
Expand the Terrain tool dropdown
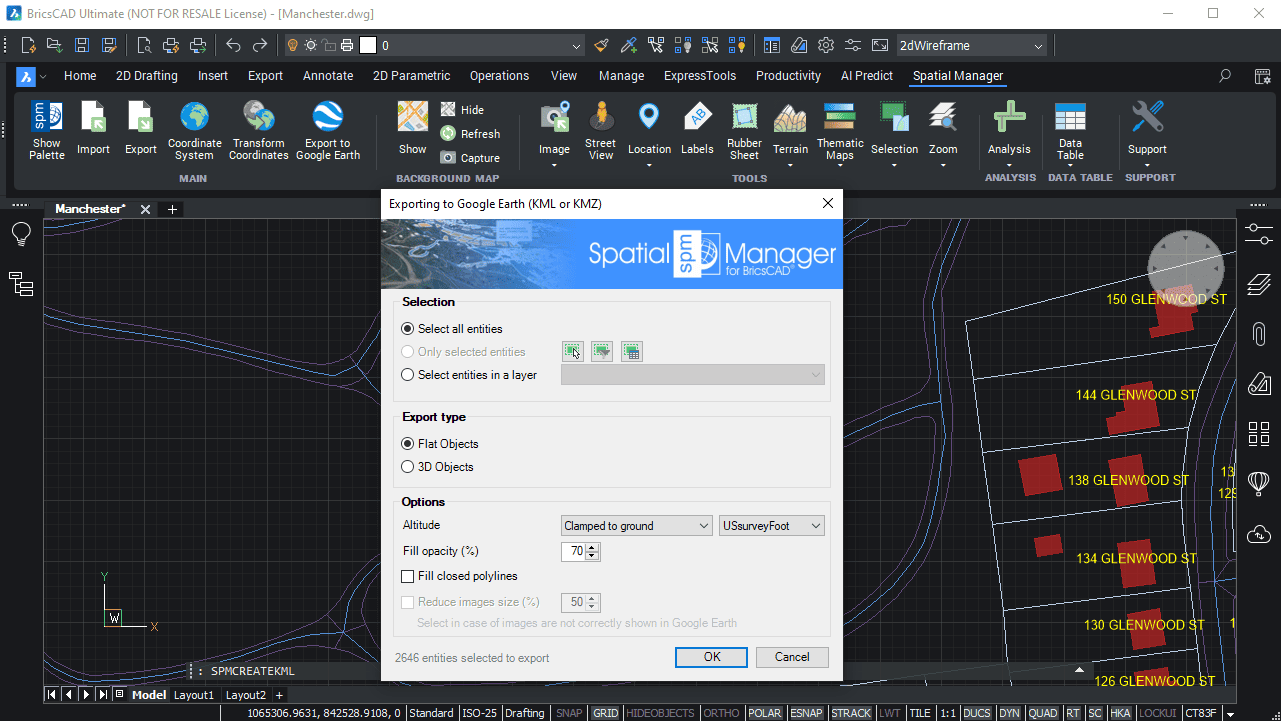(x=790, y=165)
